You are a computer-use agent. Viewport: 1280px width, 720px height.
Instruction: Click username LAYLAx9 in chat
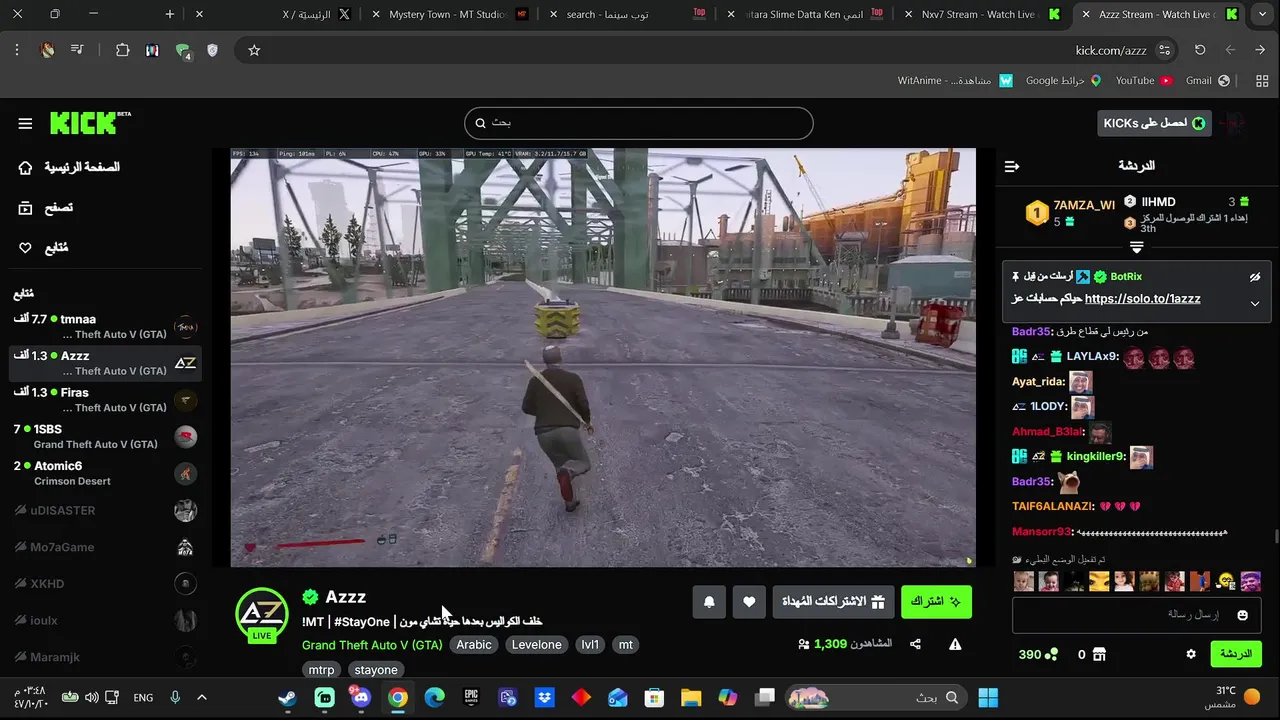point(1092,357)
